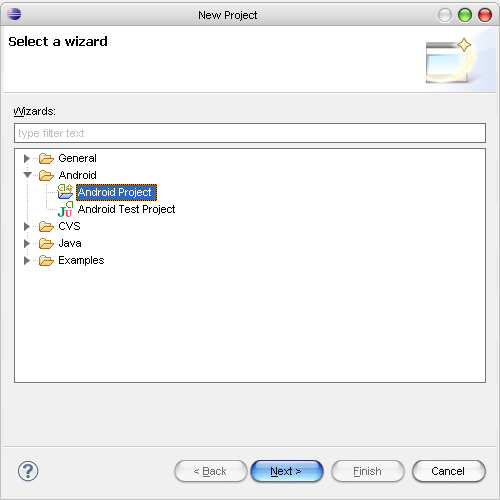Viewport: 500px width, 500px height.
Task: Click the Java folder icon
Action: click(x=46, y=243)
